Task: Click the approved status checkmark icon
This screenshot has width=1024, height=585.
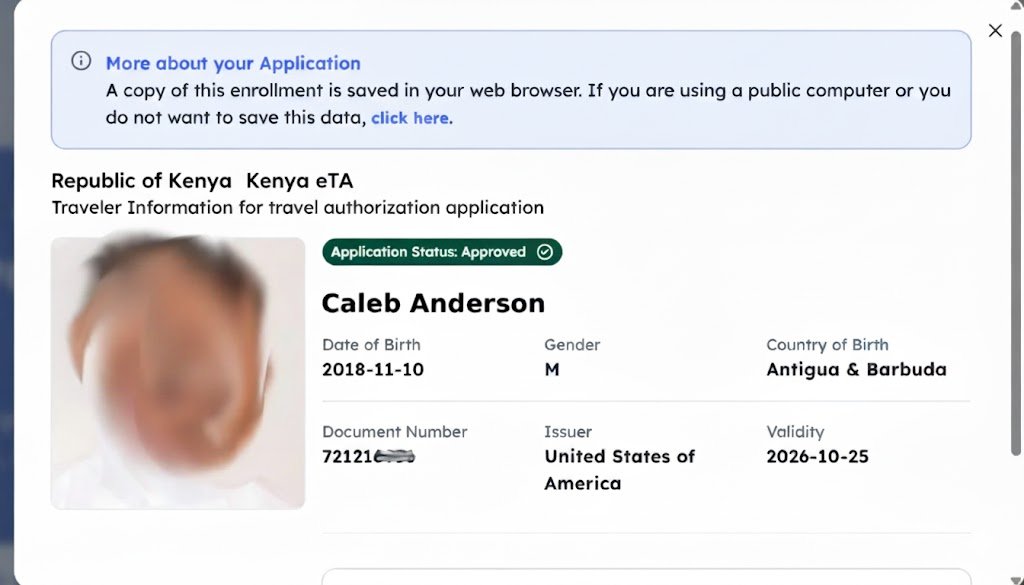Action: (544, 252)
